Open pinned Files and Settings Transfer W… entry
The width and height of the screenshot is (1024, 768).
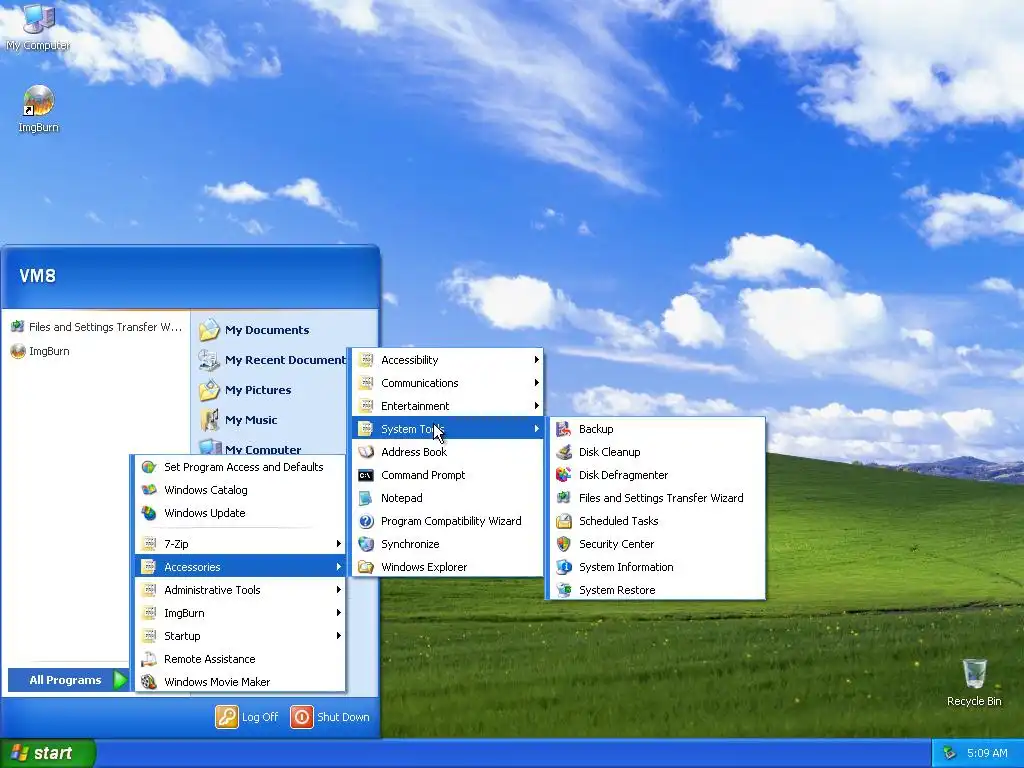pos(96,327)
